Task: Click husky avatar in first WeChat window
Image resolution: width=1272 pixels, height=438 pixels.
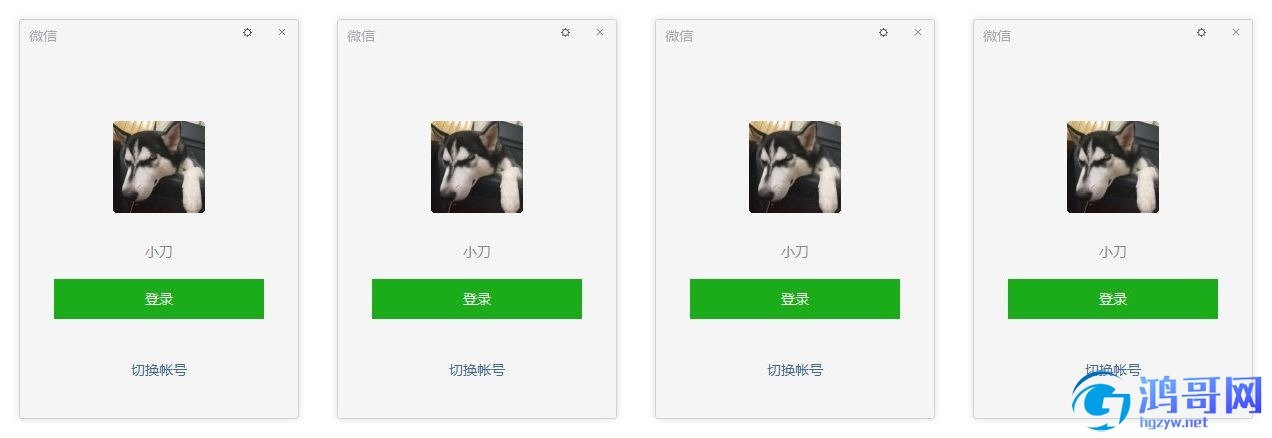Action: point(159,167)
